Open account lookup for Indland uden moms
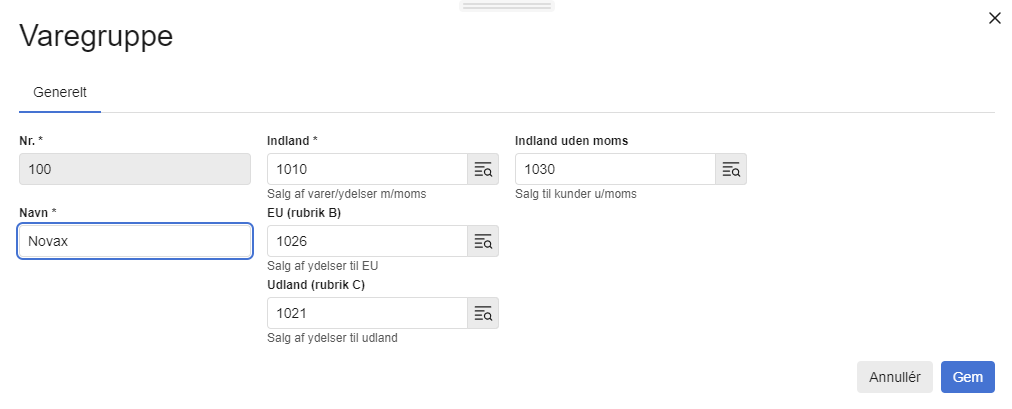The height and width of the screenshot is (409, 1012). (731, 170)
